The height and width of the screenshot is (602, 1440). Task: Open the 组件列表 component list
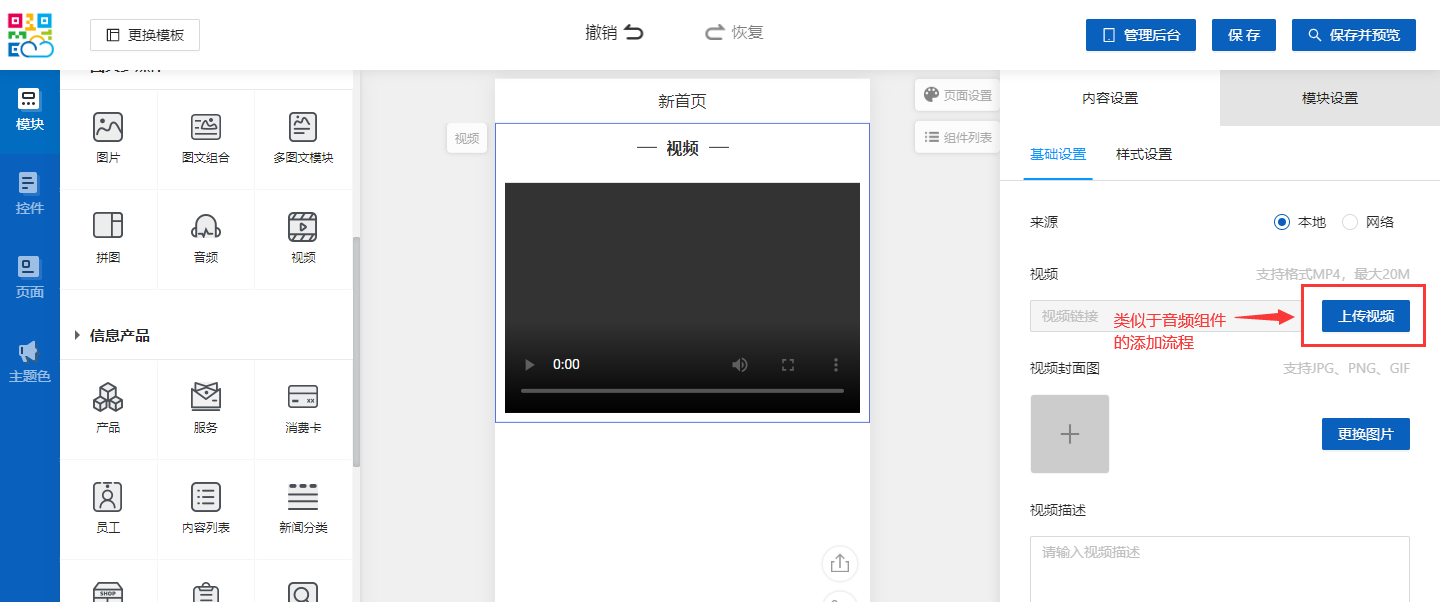coord(958,137)
